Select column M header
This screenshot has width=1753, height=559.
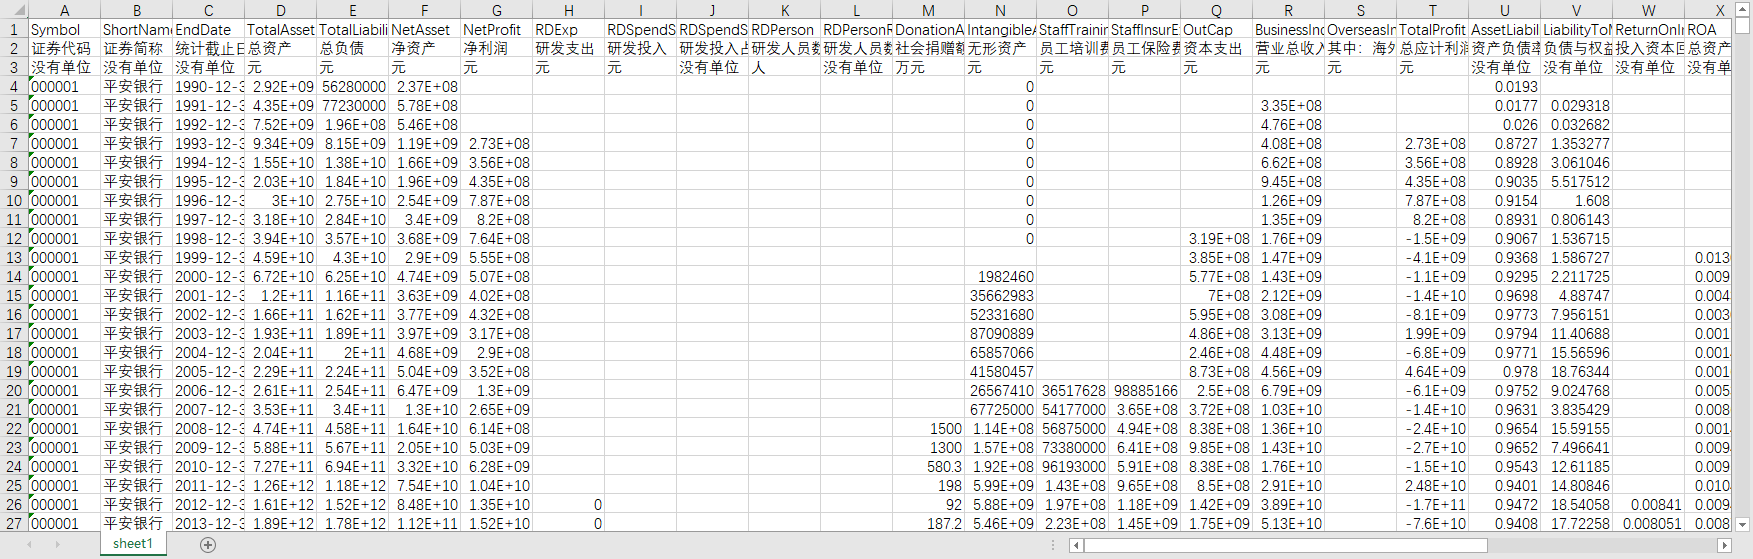pyautogui.click(x=929, y=10)
